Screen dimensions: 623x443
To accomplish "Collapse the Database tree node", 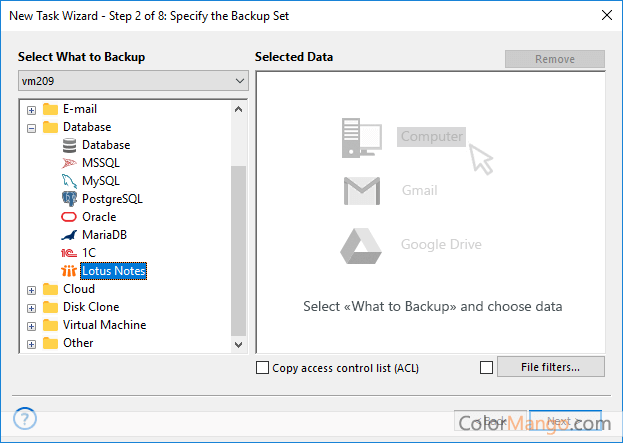I will (x=32, y=127).
